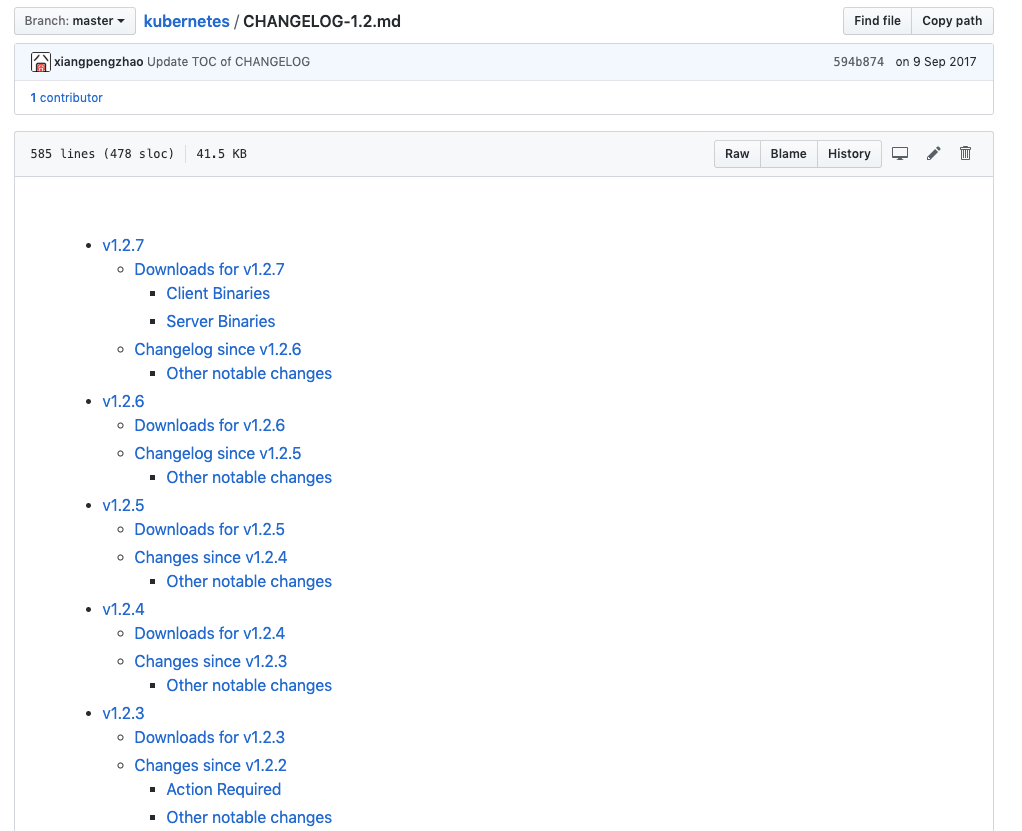Jump to the v1.2.5 section

point(123,505)
